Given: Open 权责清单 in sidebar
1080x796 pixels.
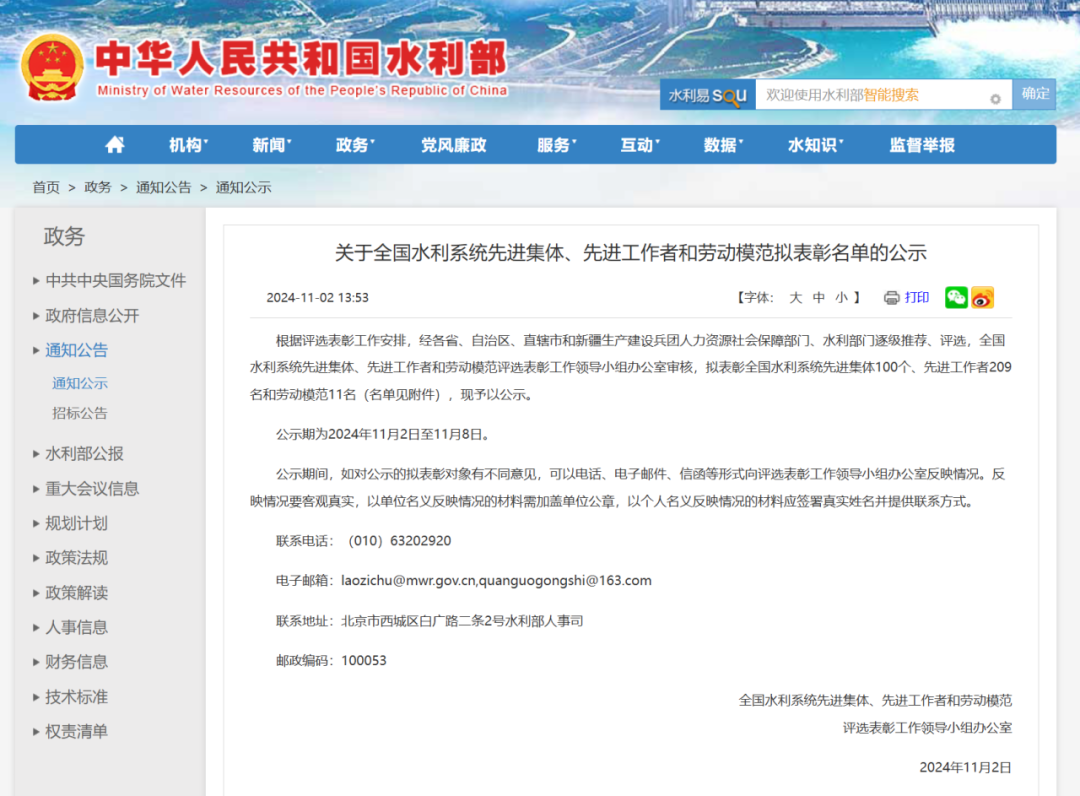Looking at the screenshot, I should 76,731.
